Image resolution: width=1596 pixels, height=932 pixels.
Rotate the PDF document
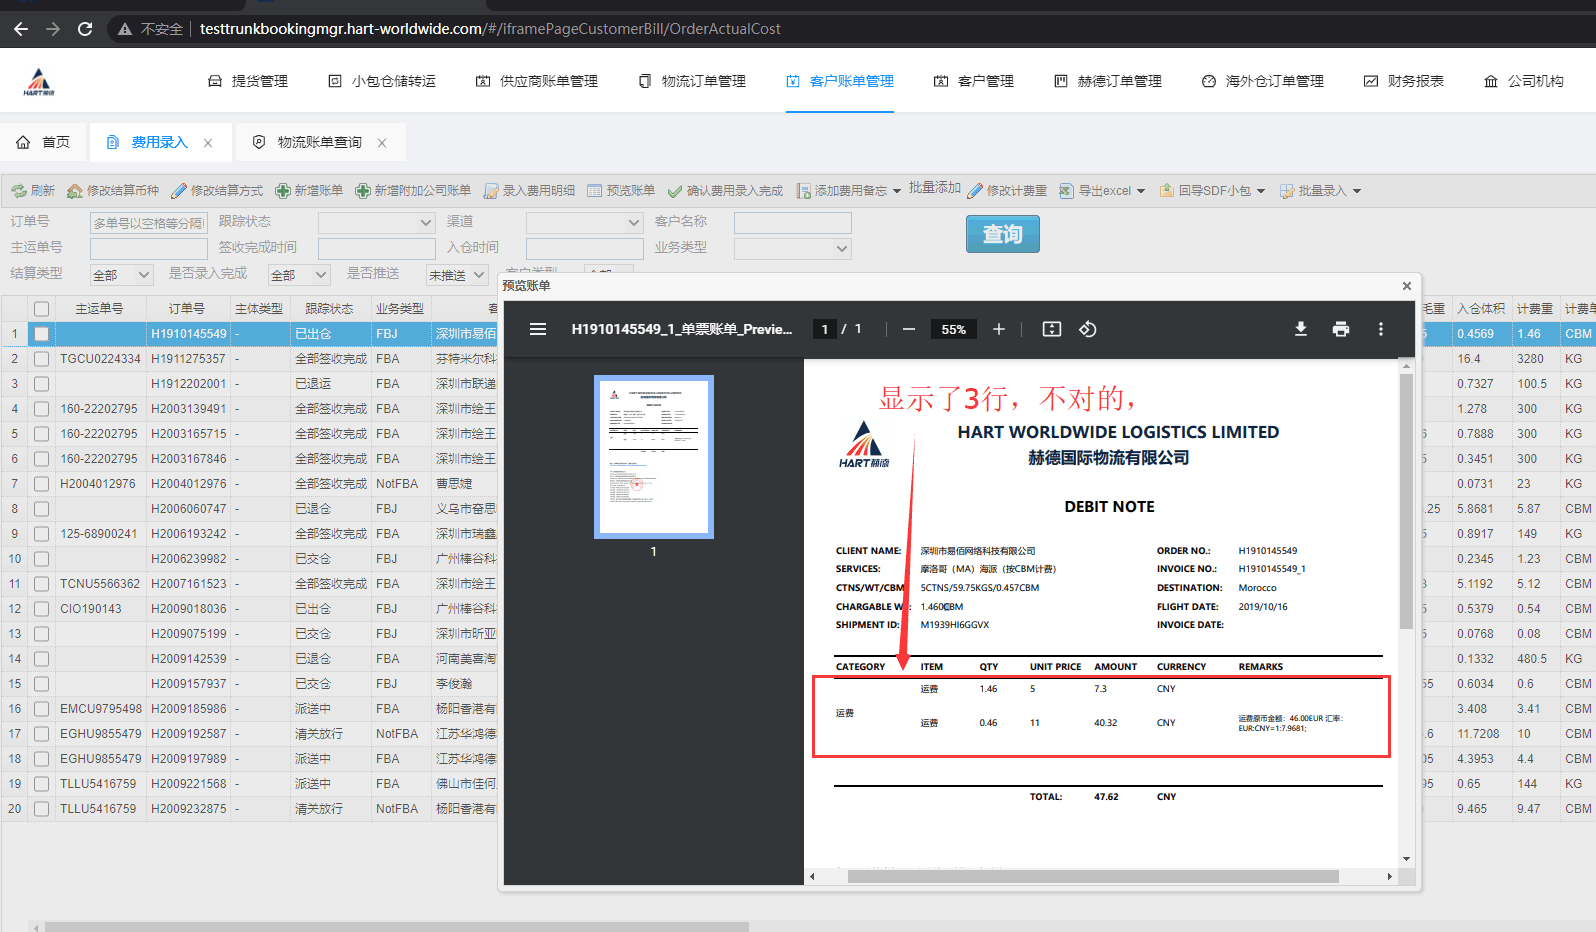[1088, 329]
